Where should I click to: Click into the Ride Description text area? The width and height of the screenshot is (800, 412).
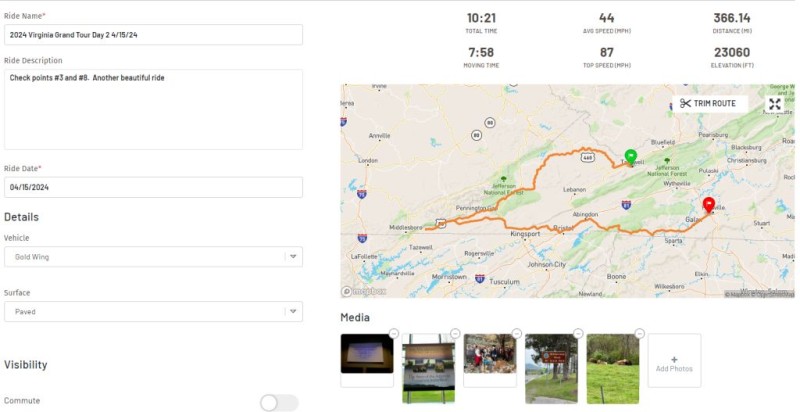click(153, 109)
